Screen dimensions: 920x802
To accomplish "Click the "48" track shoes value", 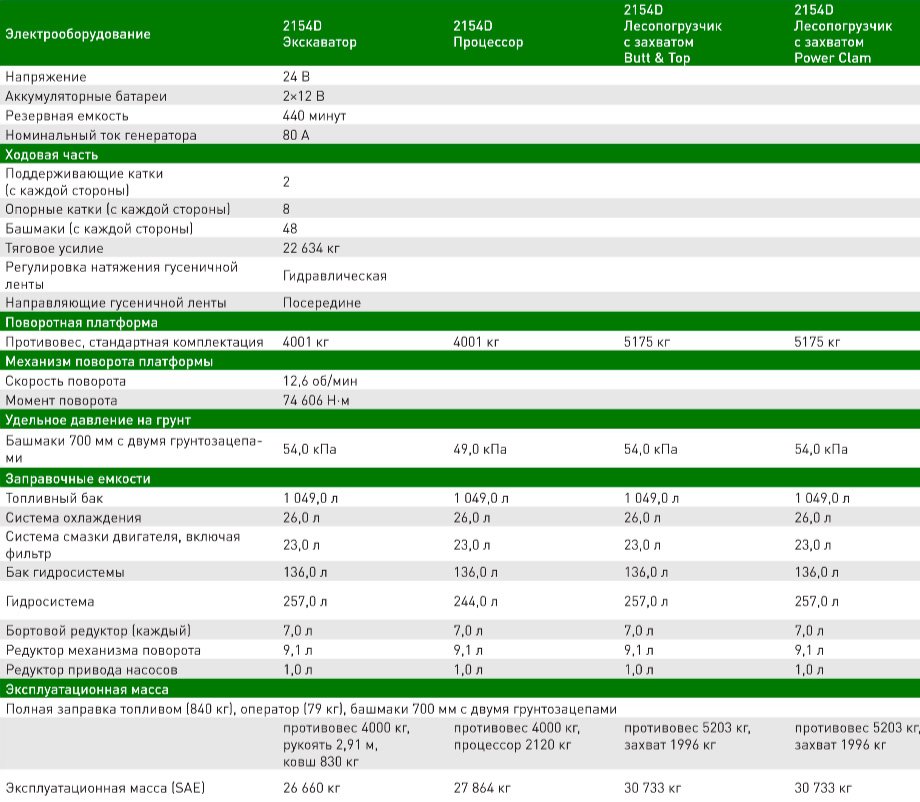I will pyautogui.click(x=290, y=229).
